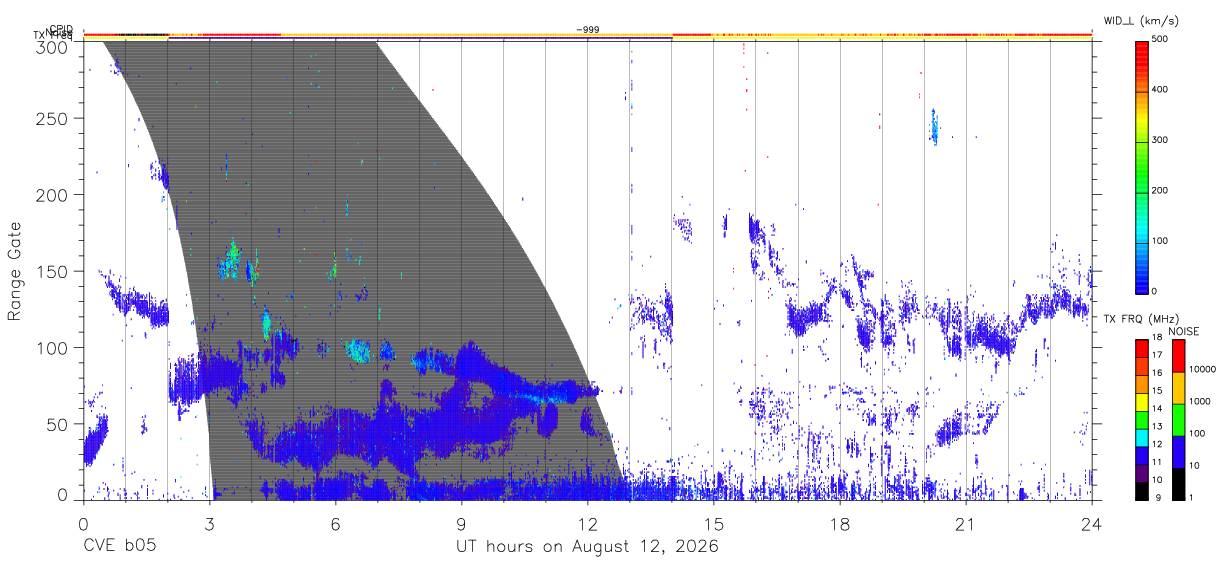Click the red 17–18 MHz TX FRQ swatch
Image resolution: width=1228 pixels, height=567 pixels.
[1142, 348]
